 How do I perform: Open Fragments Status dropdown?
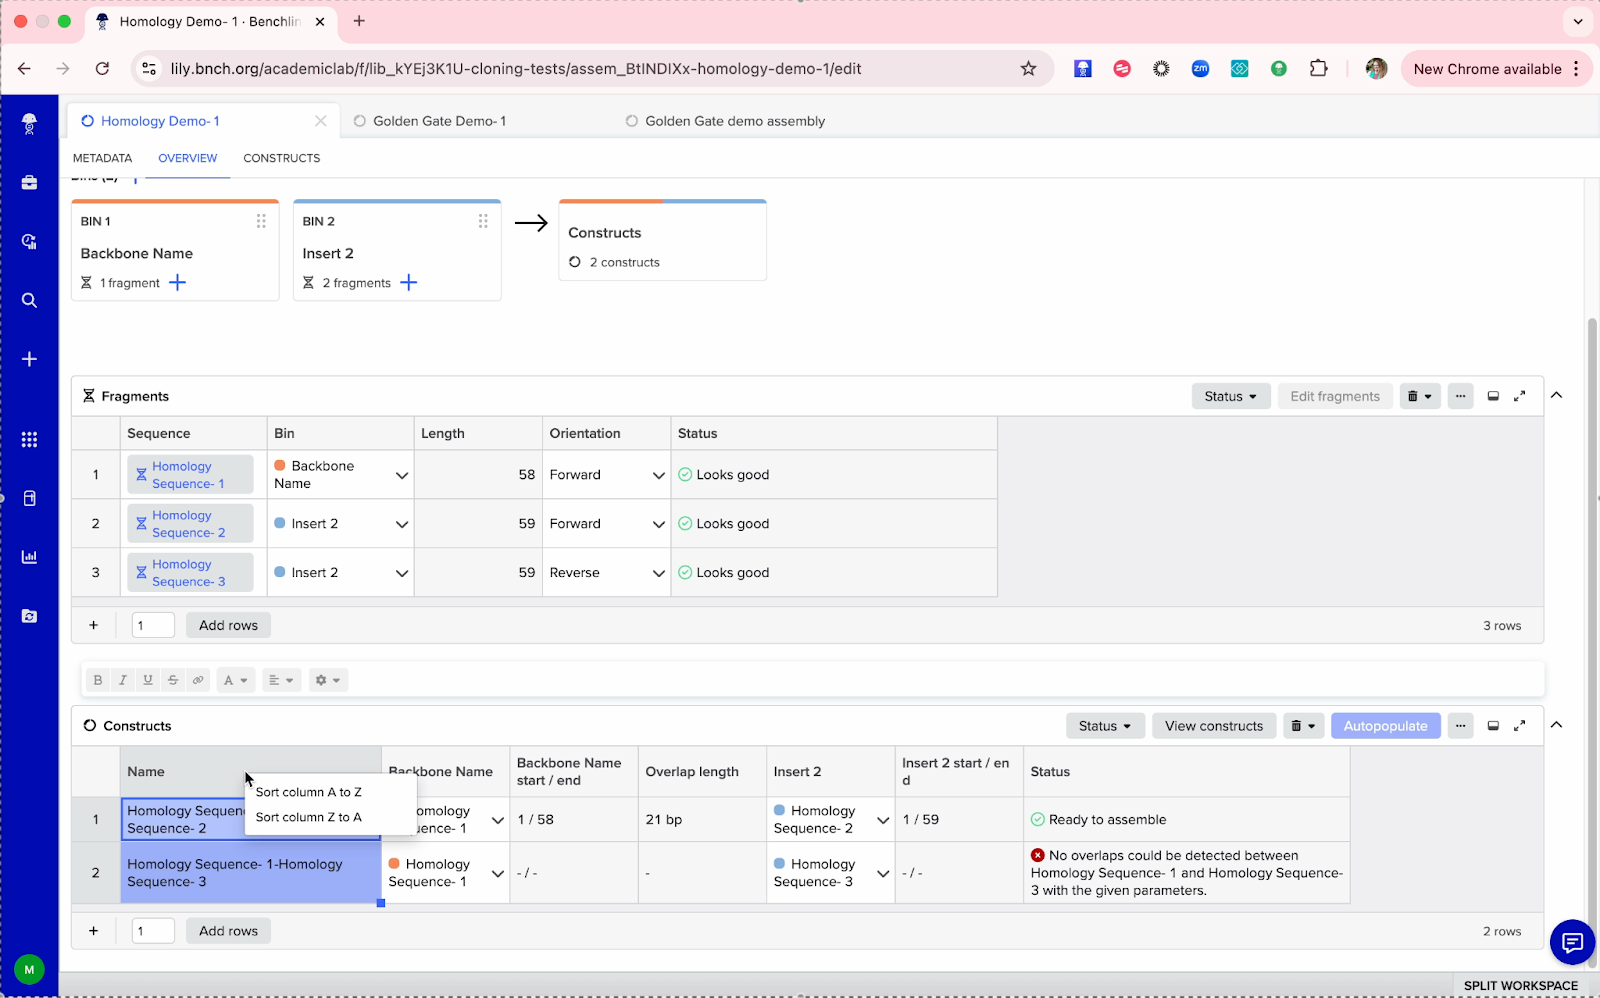pos(1231,396)
